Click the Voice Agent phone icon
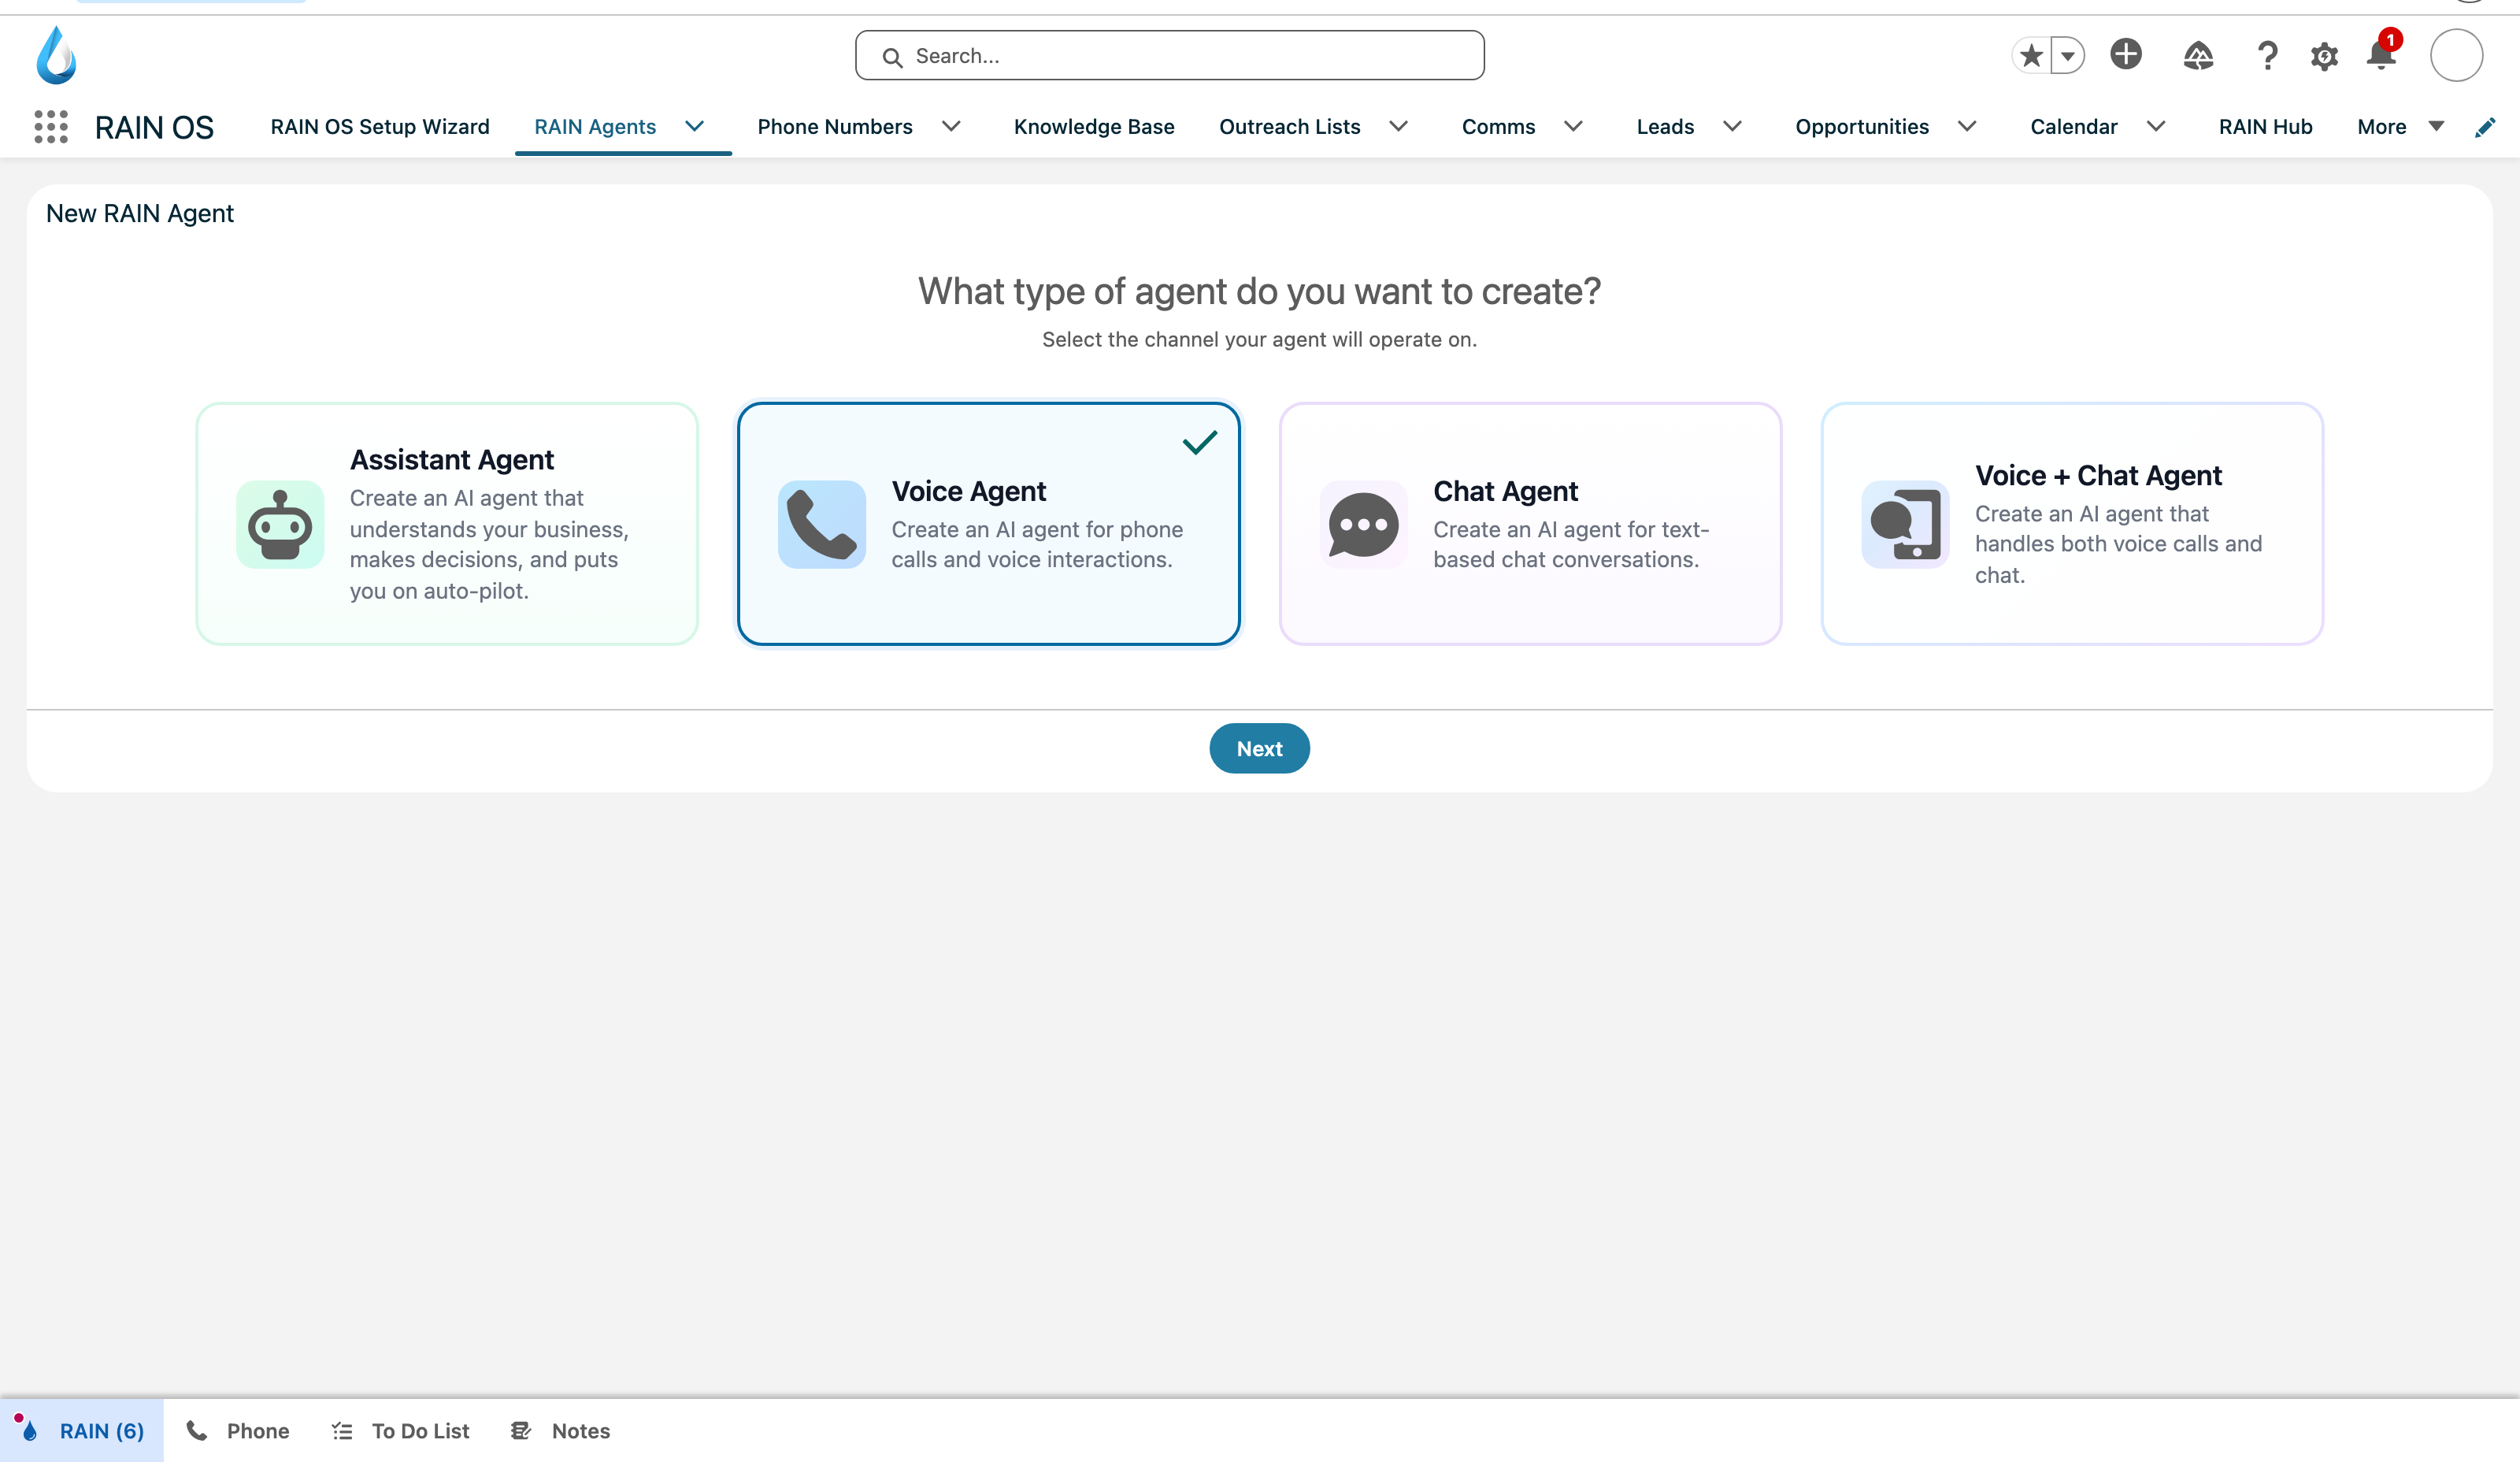This screenshot has width=2520, height=1462. [x=822, y=524]
